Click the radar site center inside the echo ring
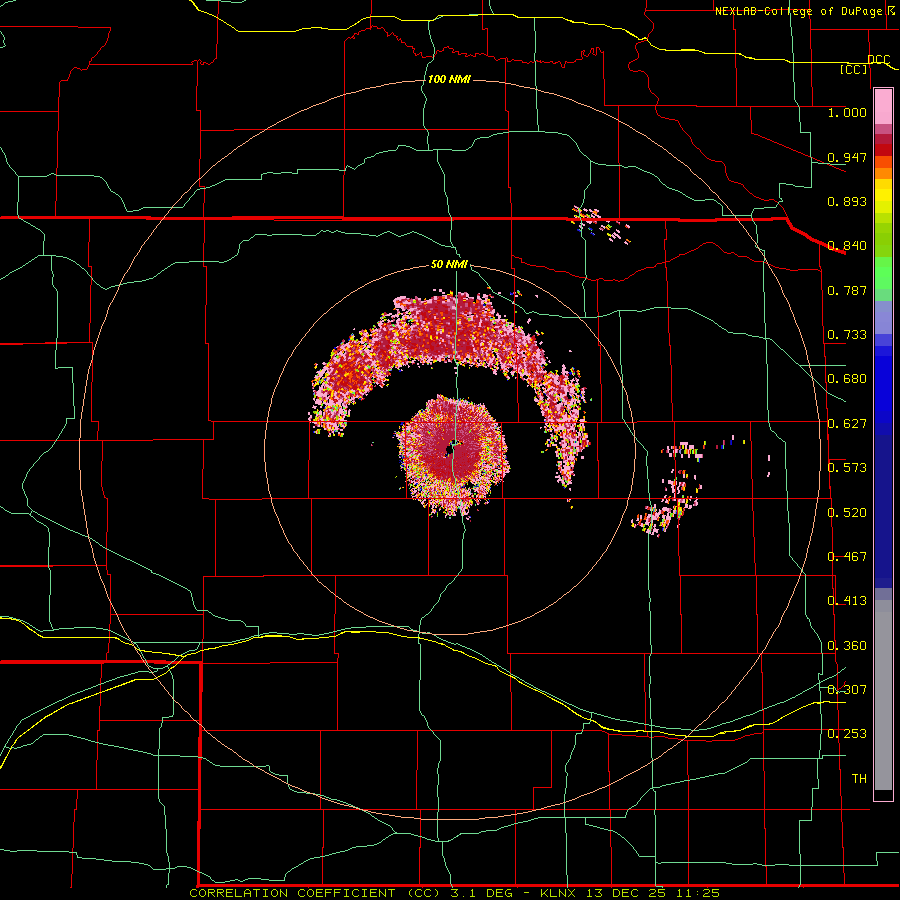The width and height of the screenshot is (900, 900). (x=452, y=447)
